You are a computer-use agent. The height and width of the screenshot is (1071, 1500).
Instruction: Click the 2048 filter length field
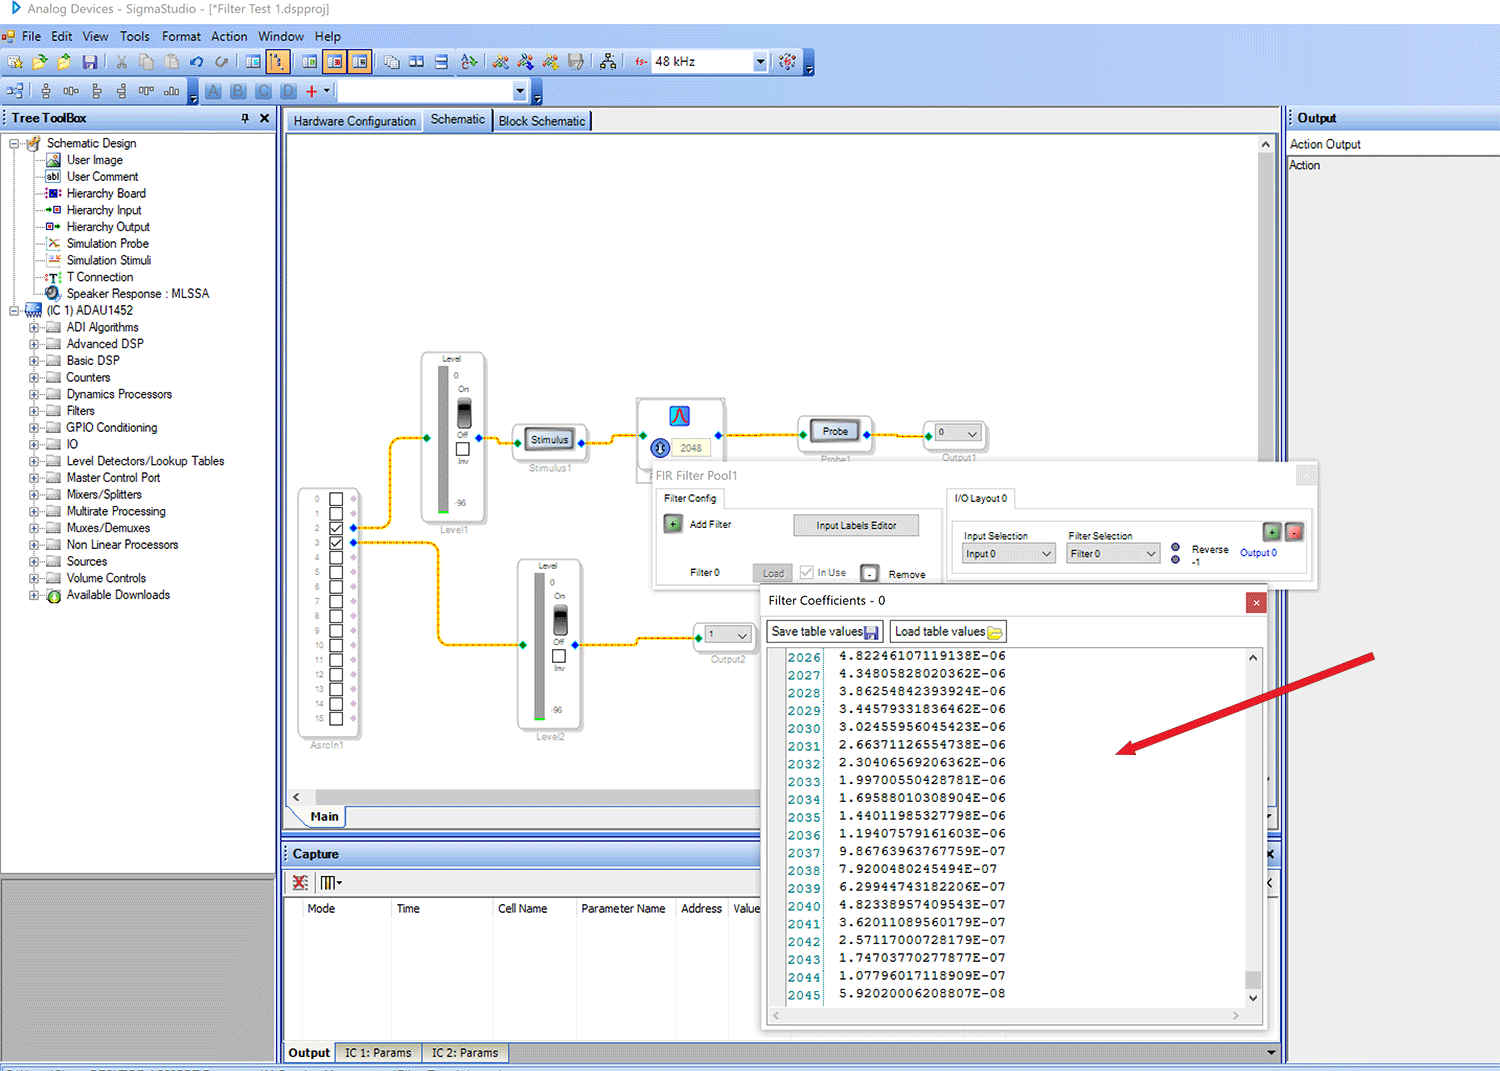tap(692, 448)
